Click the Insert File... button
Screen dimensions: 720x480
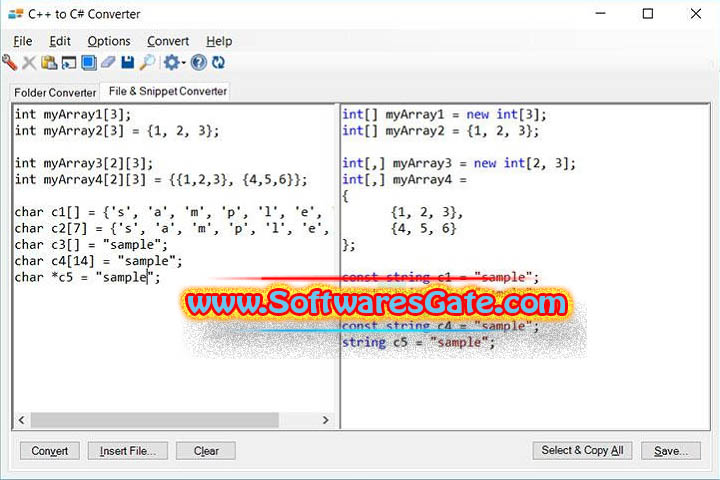pos(128,451)
